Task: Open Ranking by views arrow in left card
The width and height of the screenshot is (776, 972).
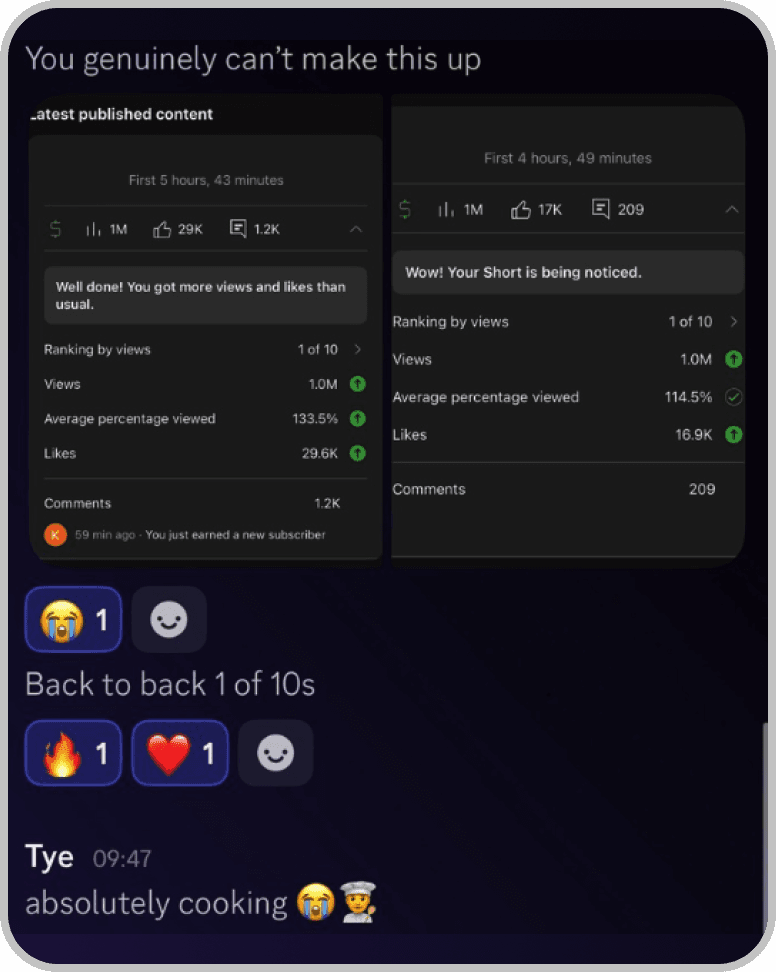Action: click(x=358, y=350)
